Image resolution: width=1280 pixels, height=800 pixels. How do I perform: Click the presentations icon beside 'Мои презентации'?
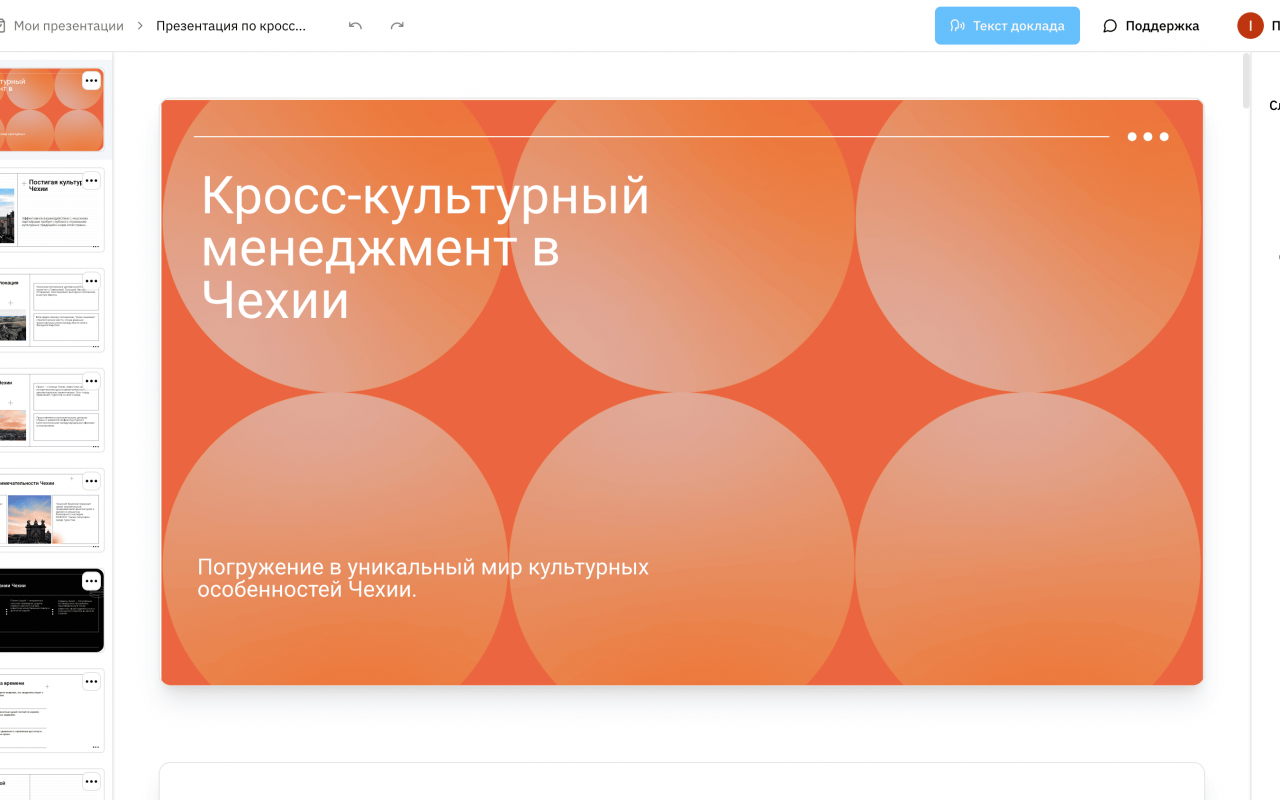(3, 26)
